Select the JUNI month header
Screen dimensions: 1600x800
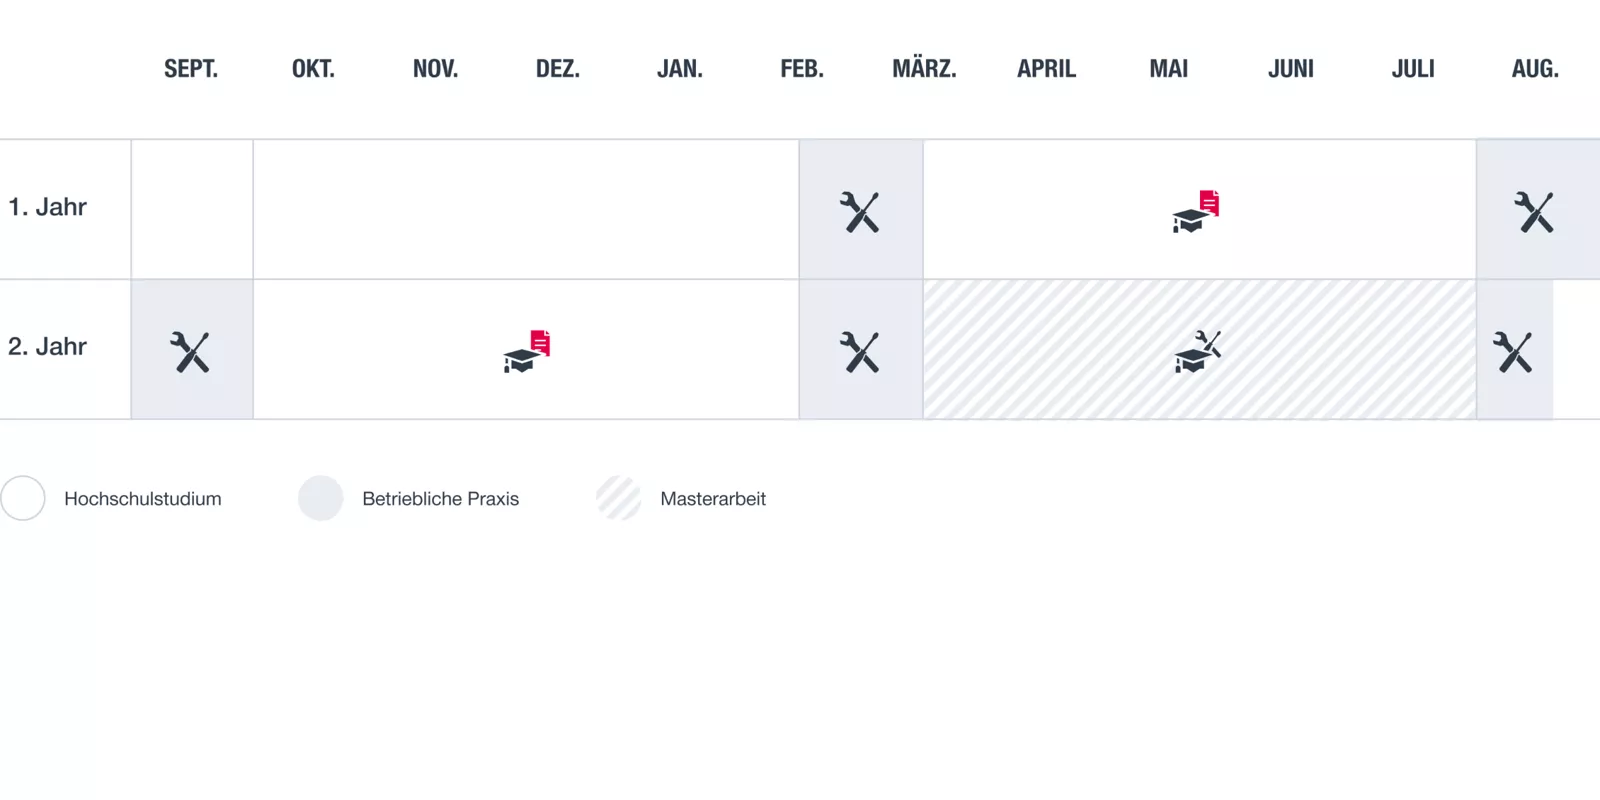[x=1291, y=69]
